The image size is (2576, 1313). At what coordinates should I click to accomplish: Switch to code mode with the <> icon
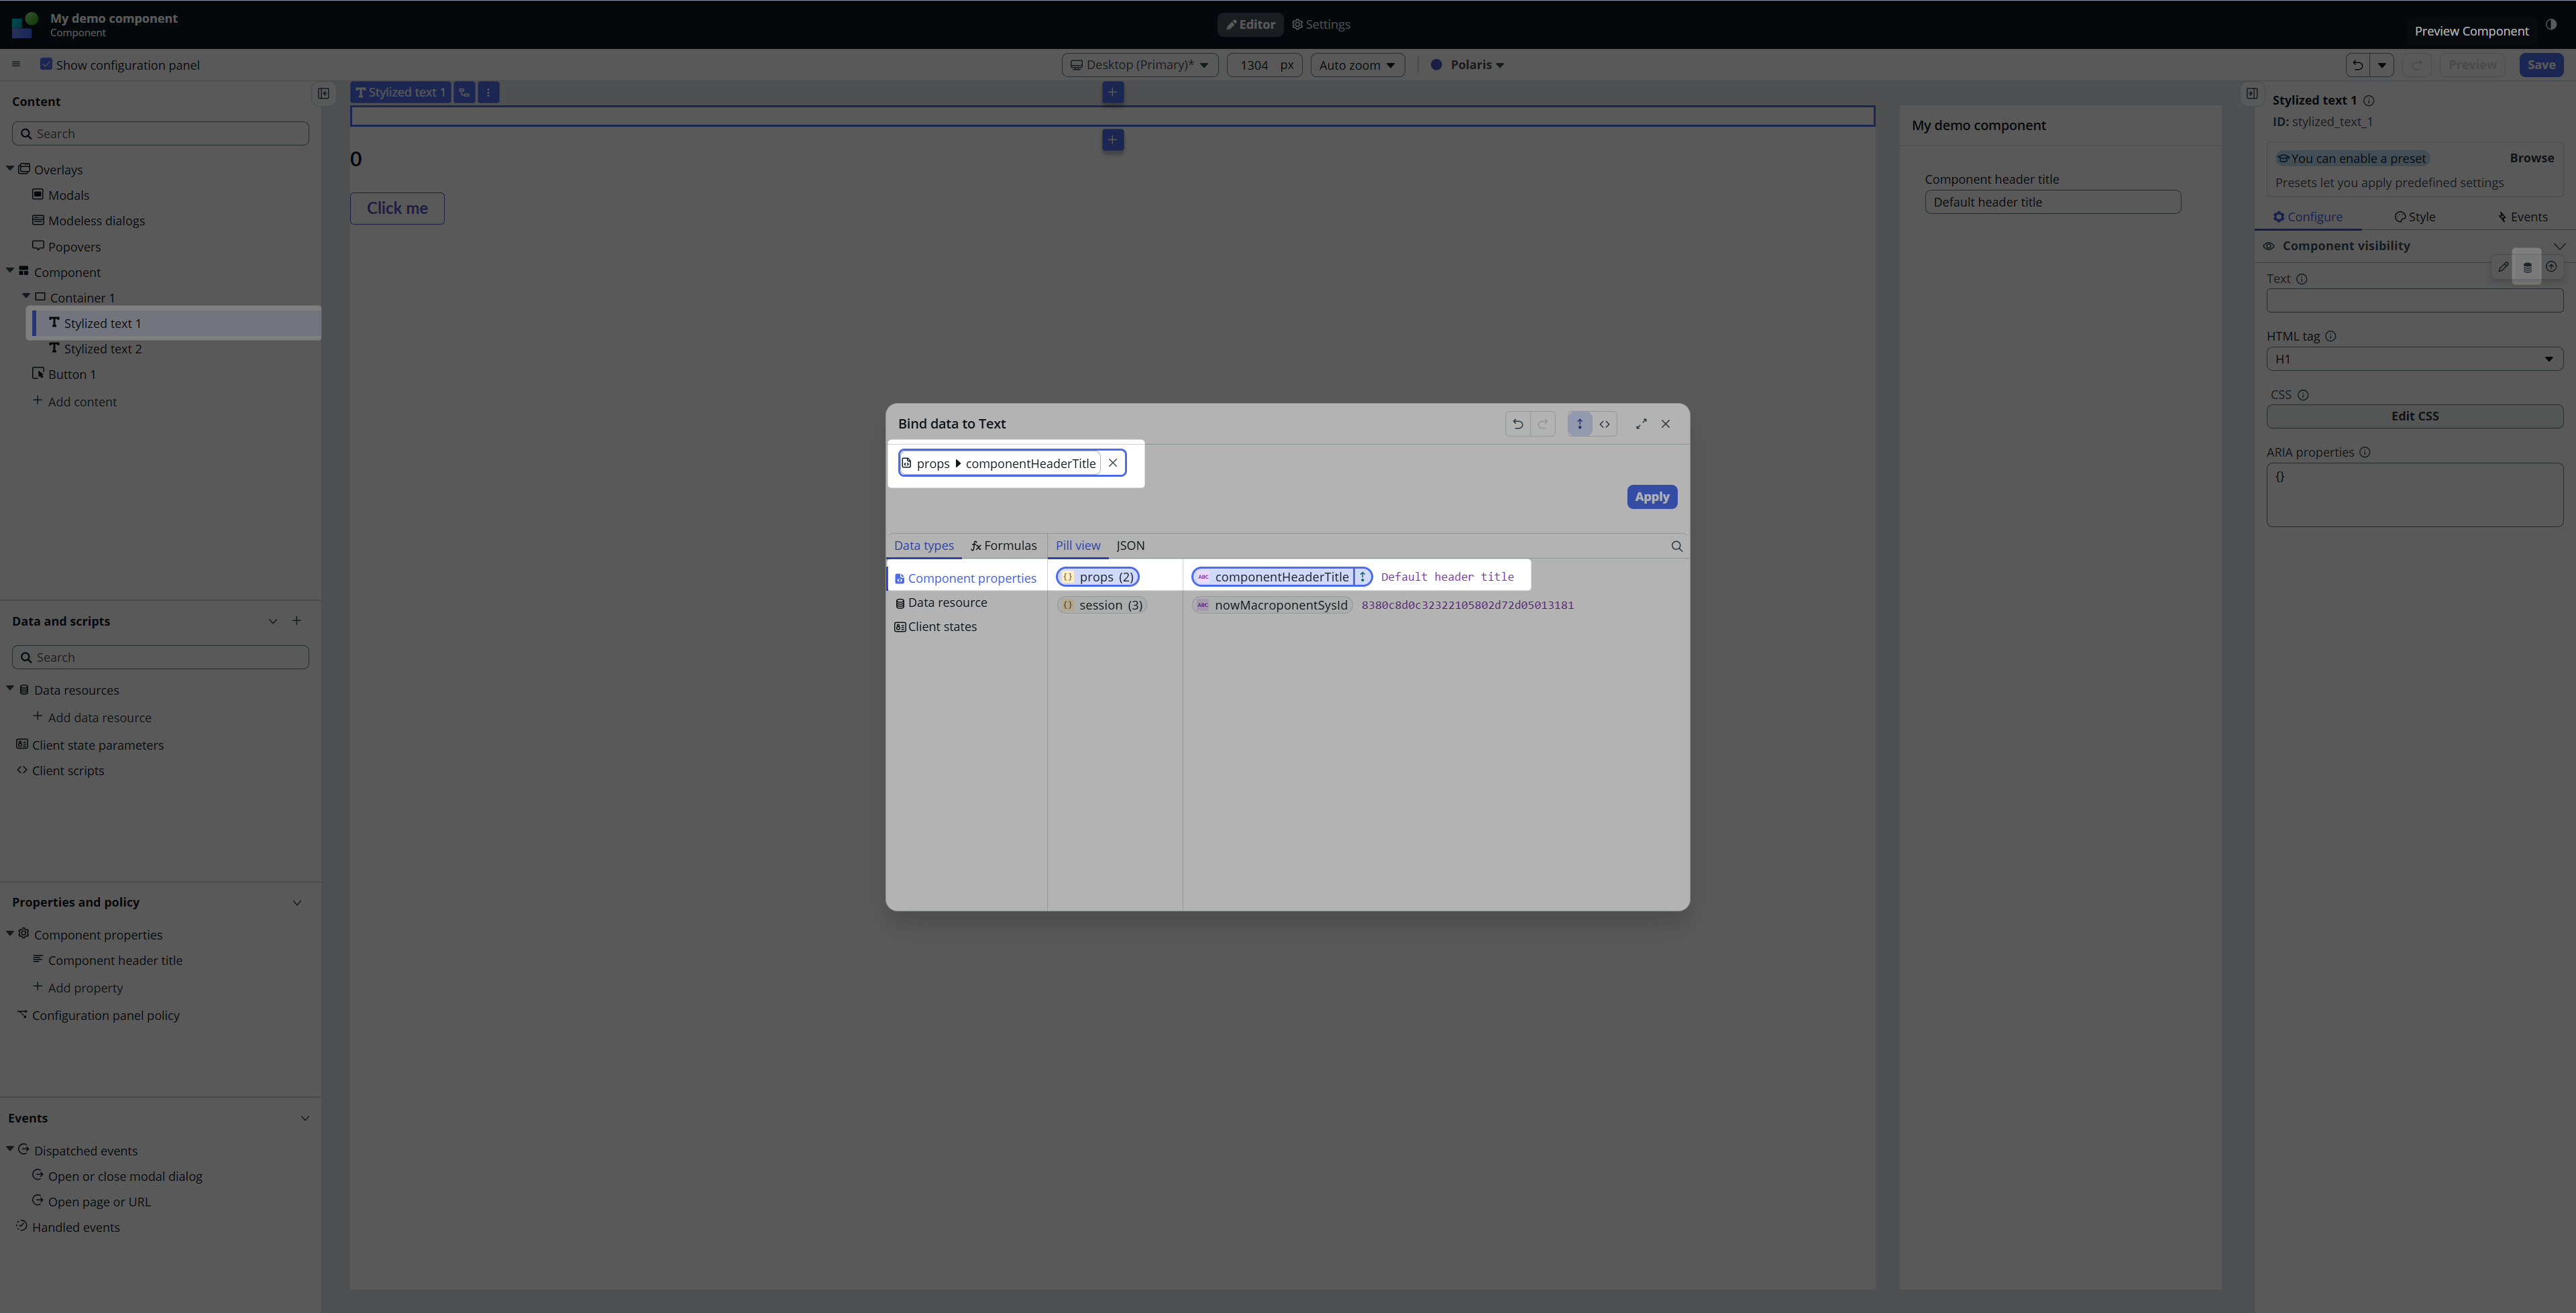click(1604, 424)
